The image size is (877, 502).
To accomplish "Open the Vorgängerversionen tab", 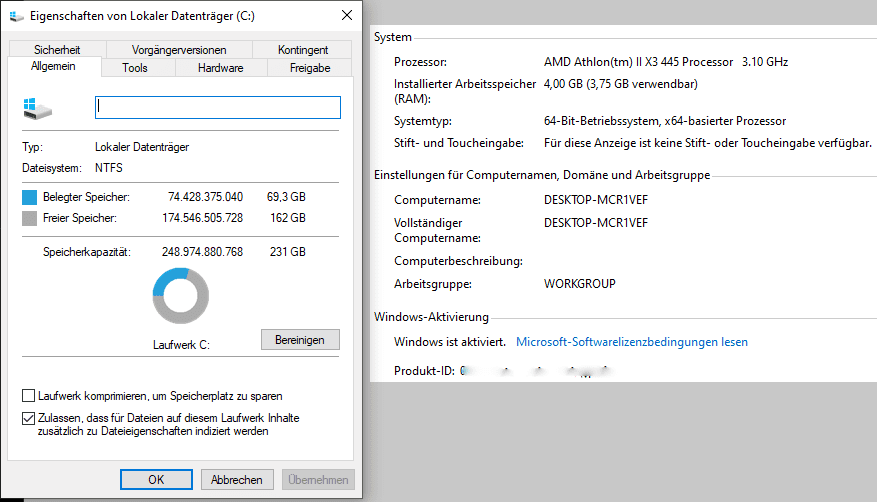I will (179, 49).
